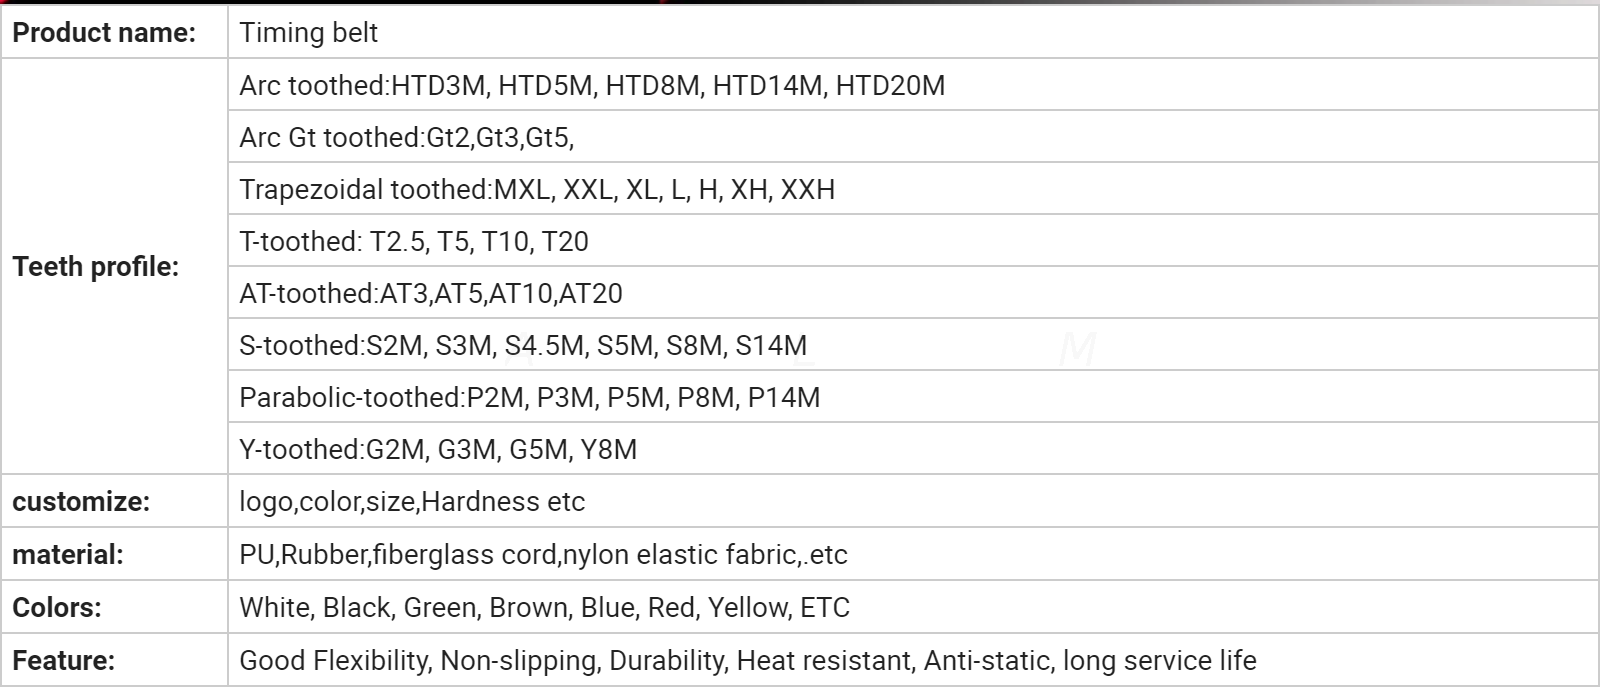The width and height of the screenshot is (1606, 696).
Task: Select the Parabolic-toothed P2M row
Action: tap(530, 398)
